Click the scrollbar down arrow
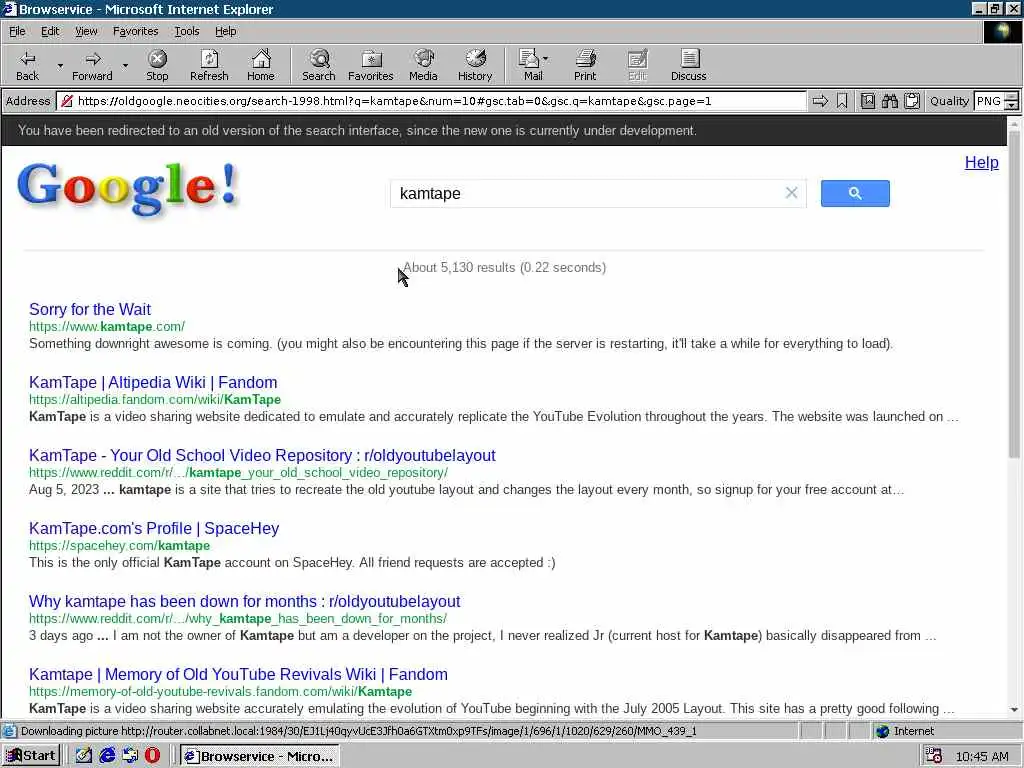The width and height of the screenshot is (1024, 768). (1014, 709)
